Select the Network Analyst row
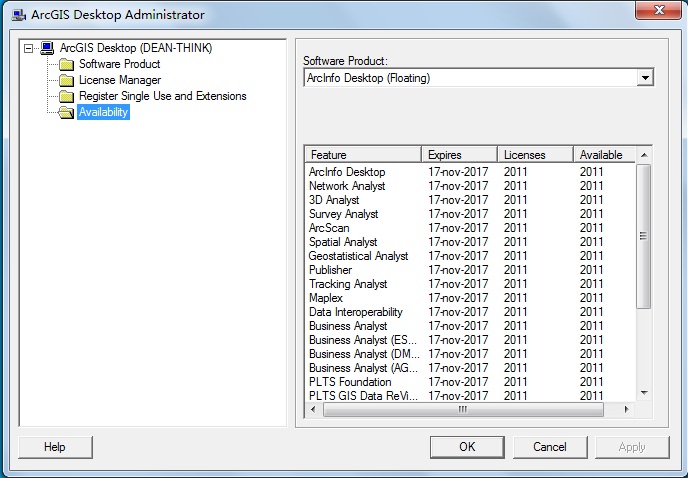The image size is (688, 478). point(470,186)
